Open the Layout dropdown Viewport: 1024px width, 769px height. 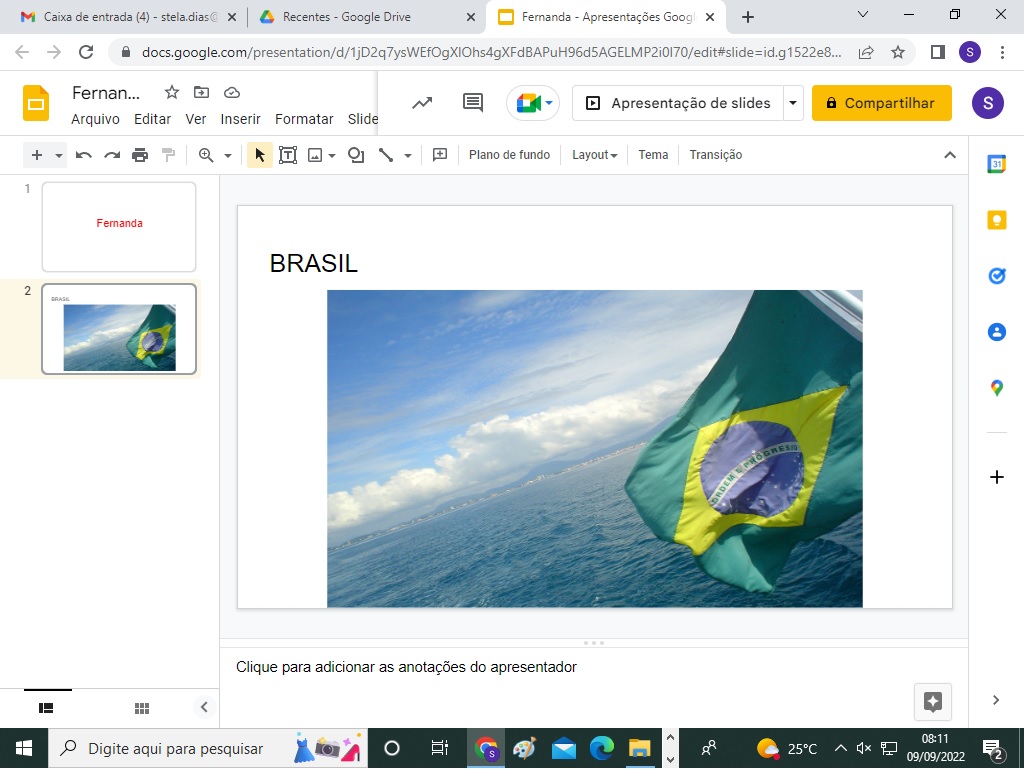click(594, 155)
